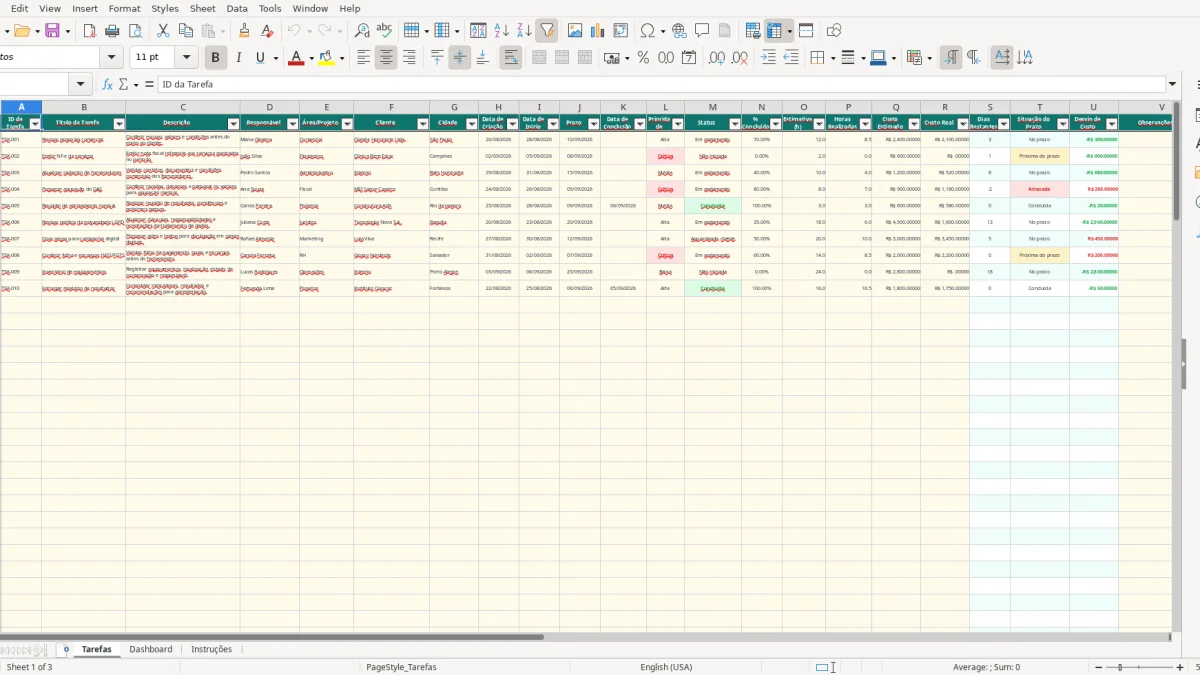Expand the formula bar

pyautogui.click(x=1172, y=85)
